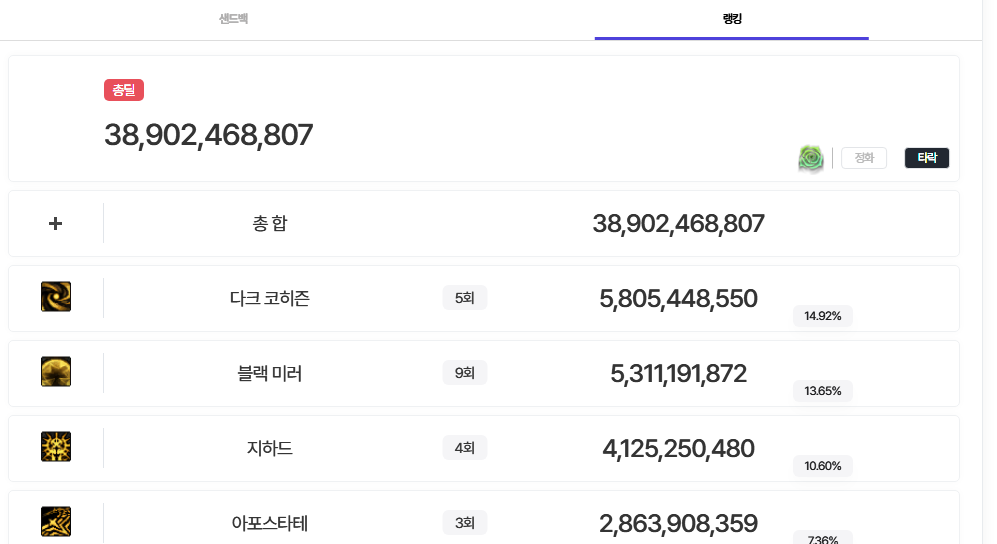Toggle the 타락 option
This screenshot has height=544, width=997.
tap(927, 158)
